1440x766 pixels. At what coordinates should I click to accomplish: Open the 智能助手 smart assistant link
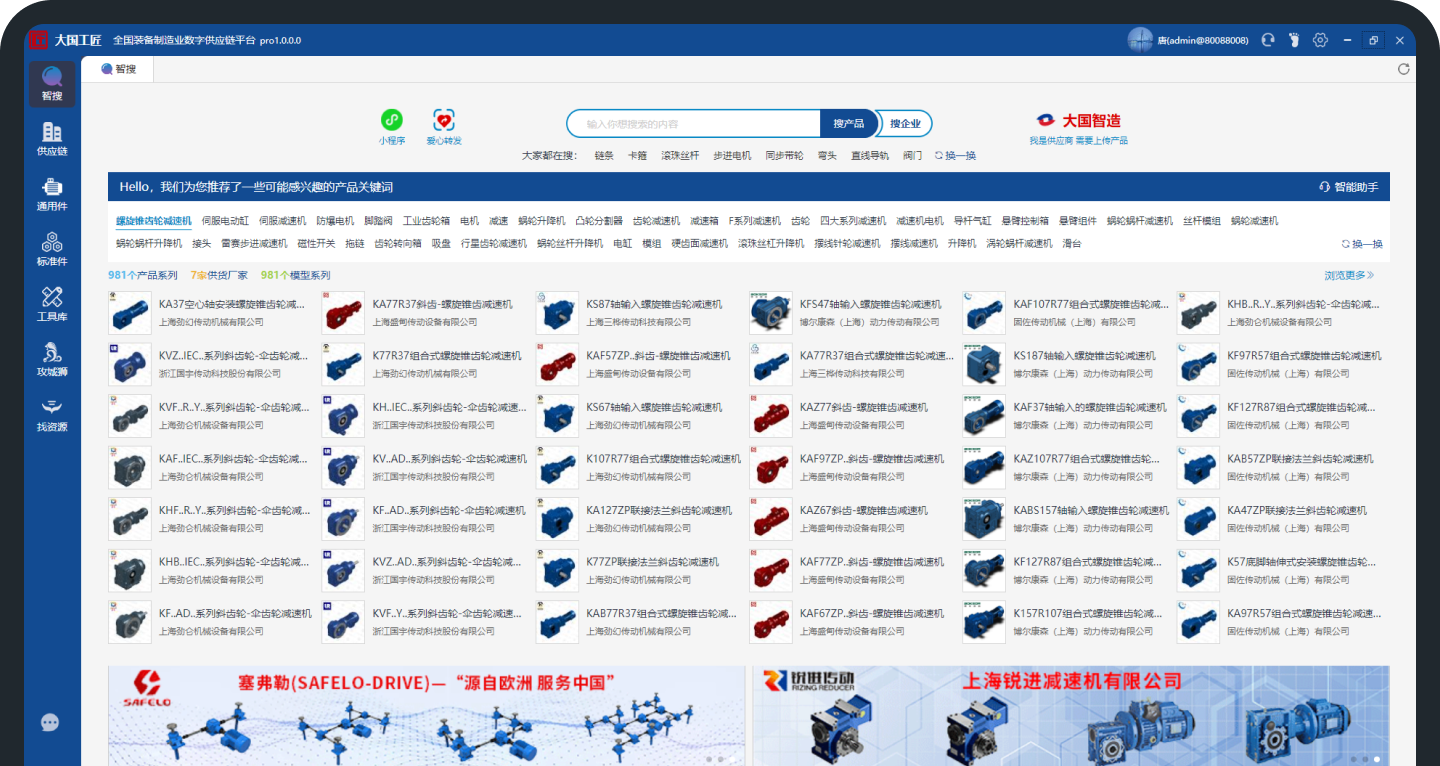coord(1349,187)
